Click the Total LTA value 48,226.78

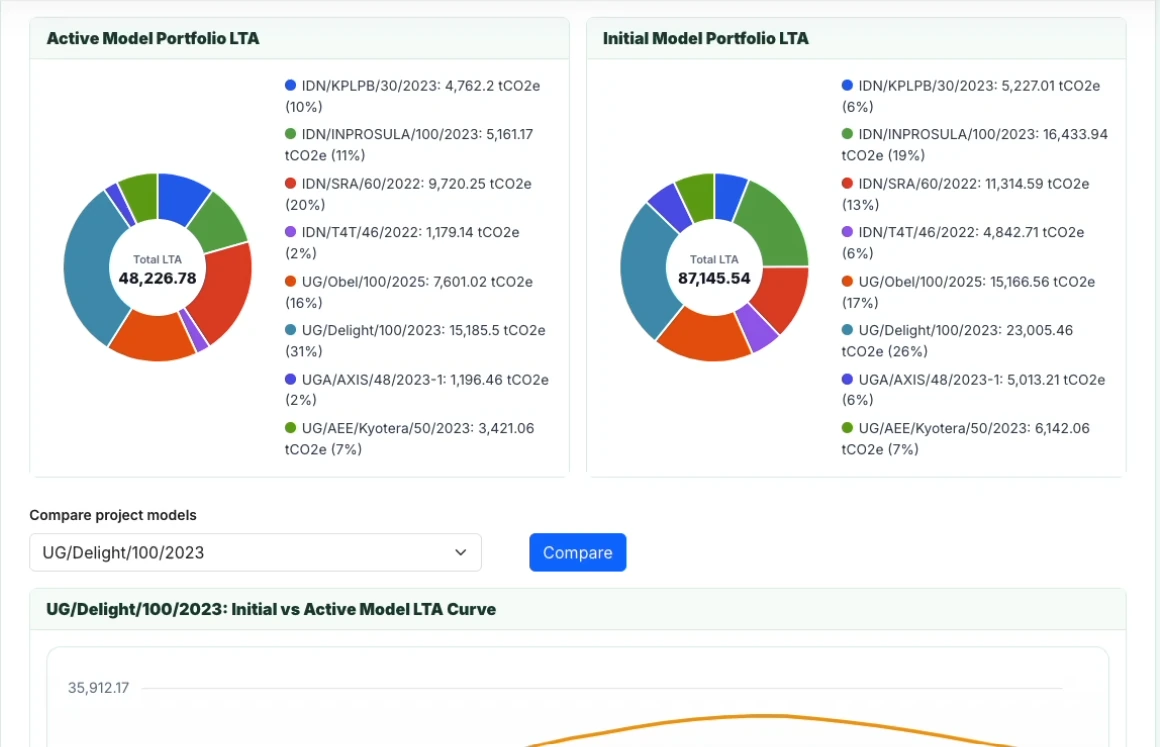tap(158, 278)
